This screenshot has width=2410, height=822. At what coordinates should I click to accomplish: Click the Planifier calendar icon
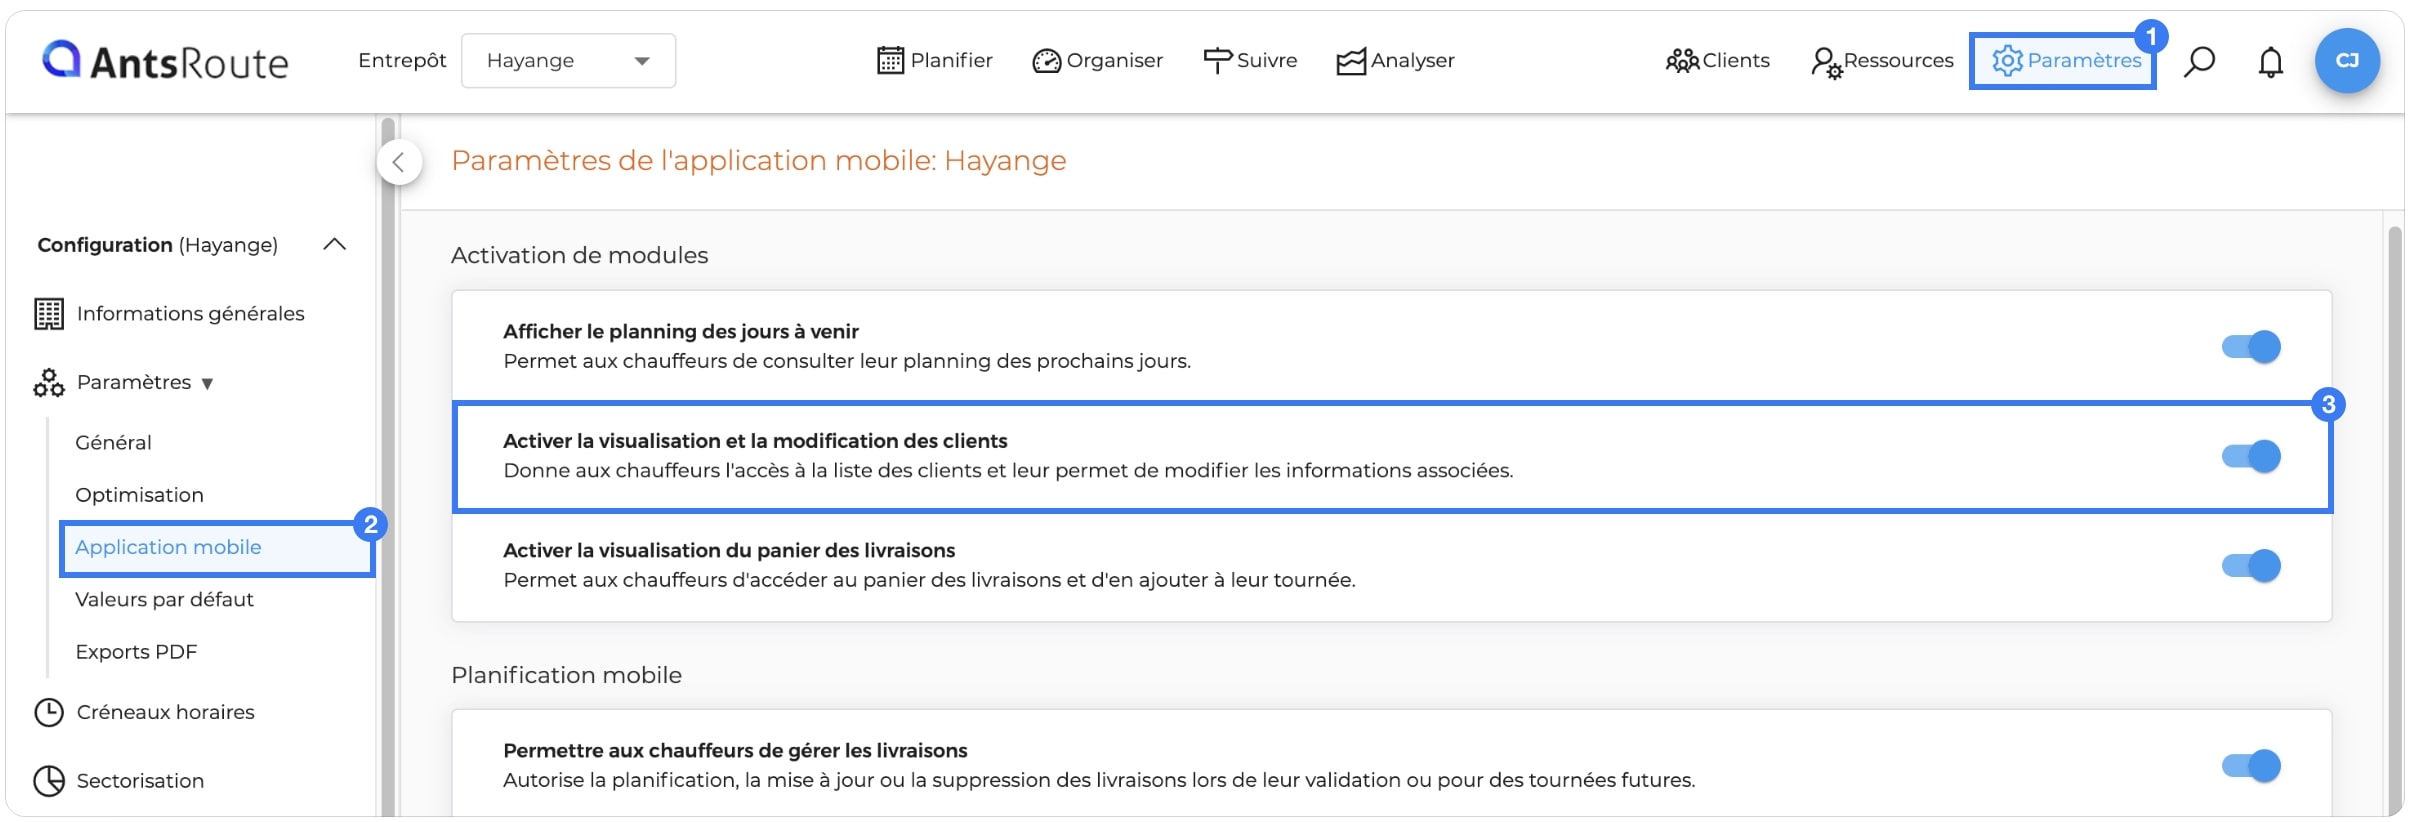point(890,61)
